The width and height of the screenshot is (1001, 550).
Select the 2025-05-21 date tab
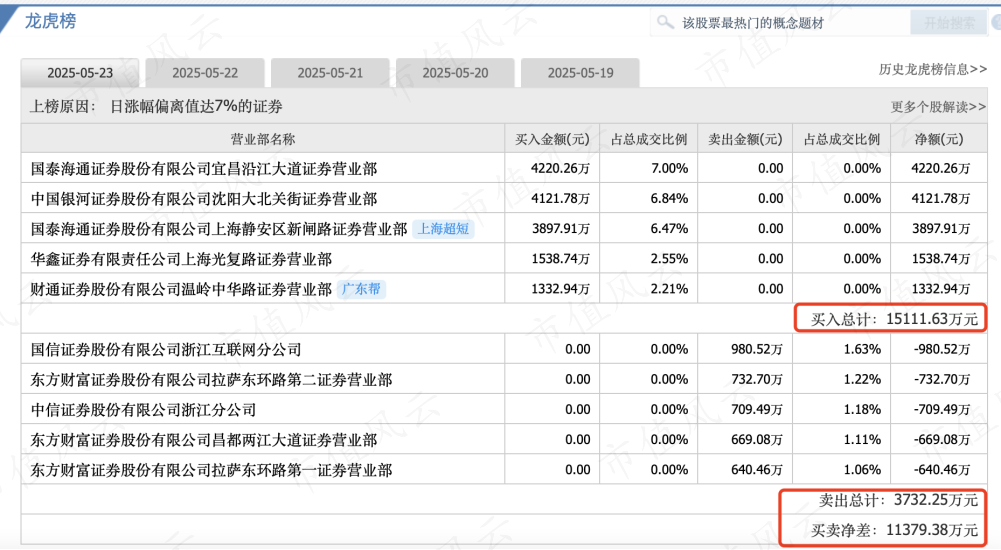(x=330, y=73)
